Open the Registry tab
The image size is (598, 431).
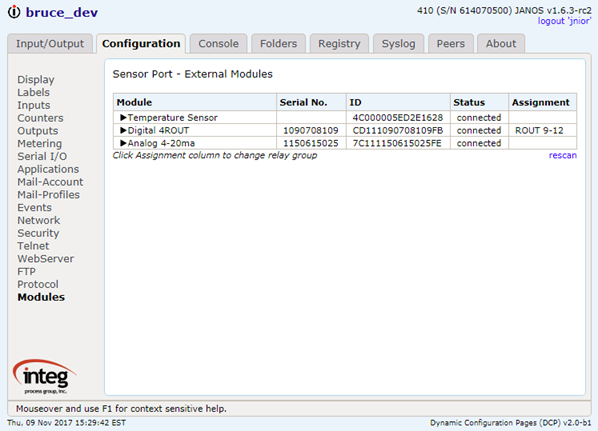coord(339,44)
